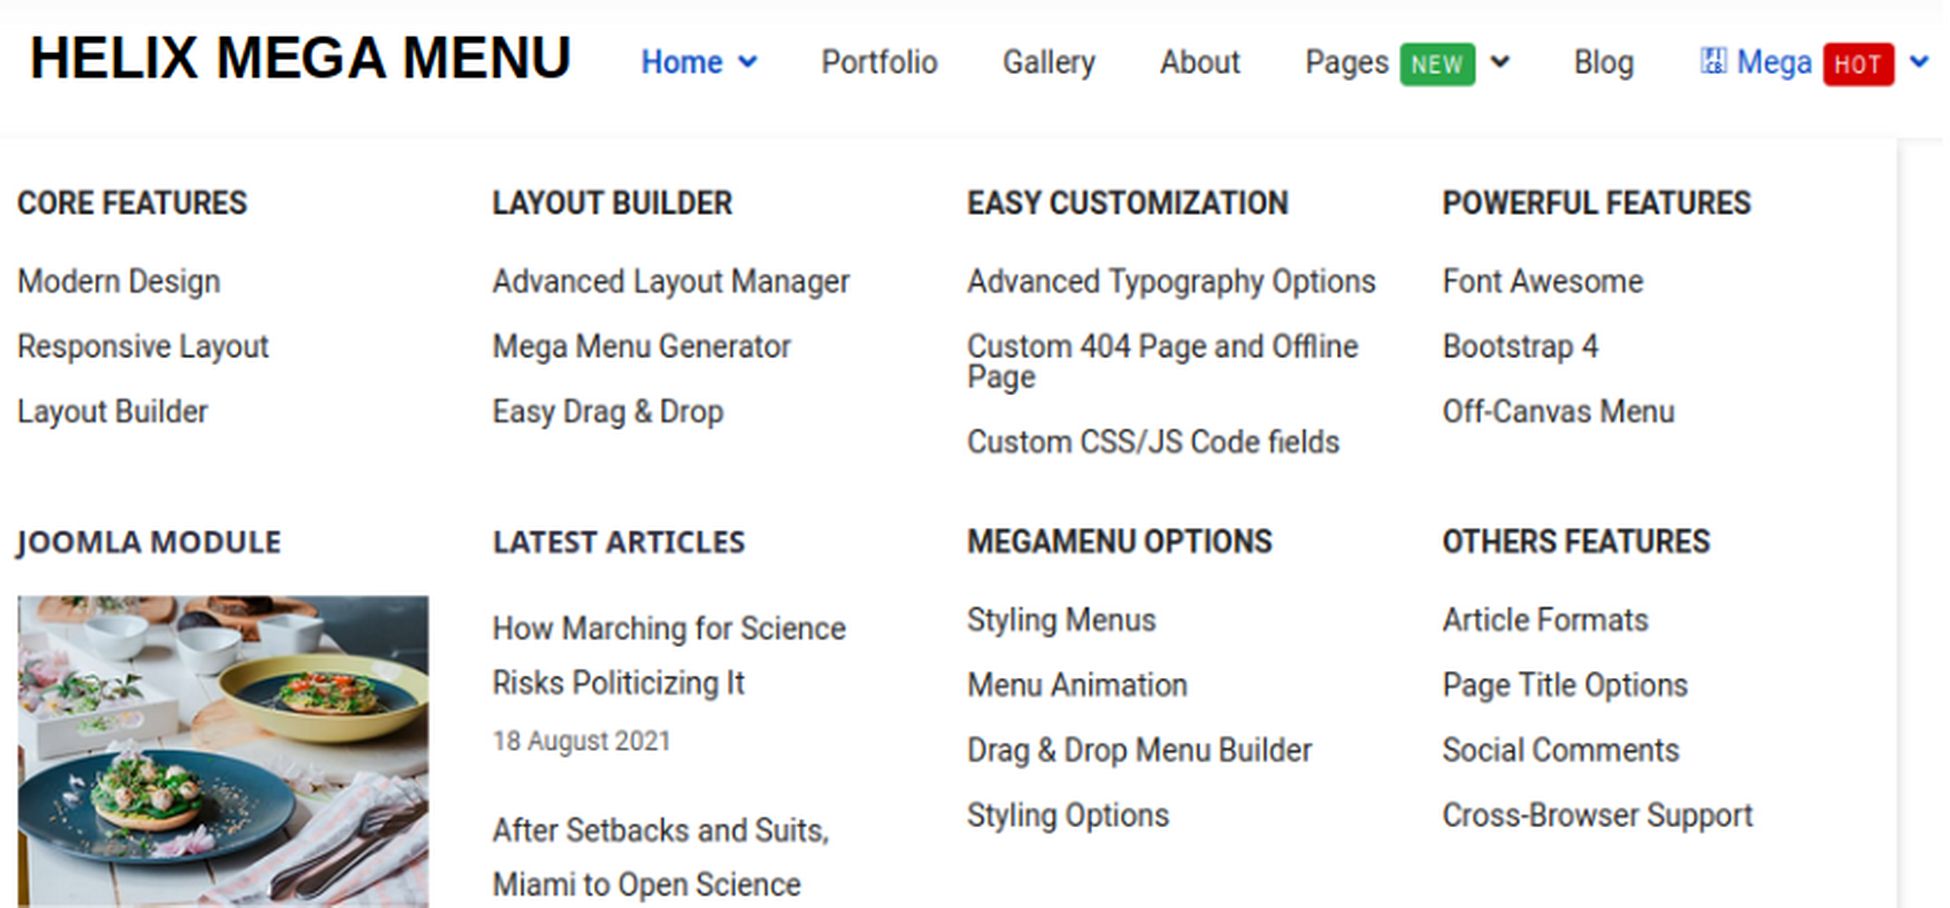Screen dimensions: 1950x908
Task: Click the Custom CSS/JS Code fields link
Action: coord(1152,442)
